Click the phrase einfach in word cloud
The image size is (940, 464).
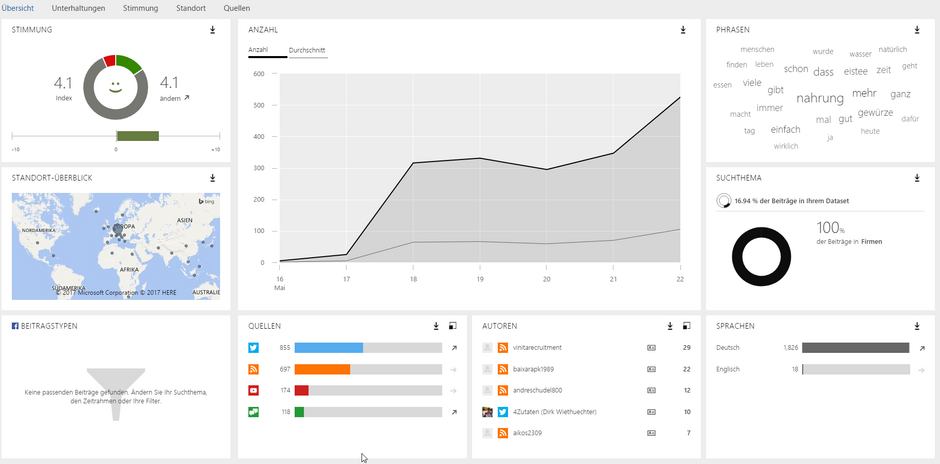click(785, 129)
